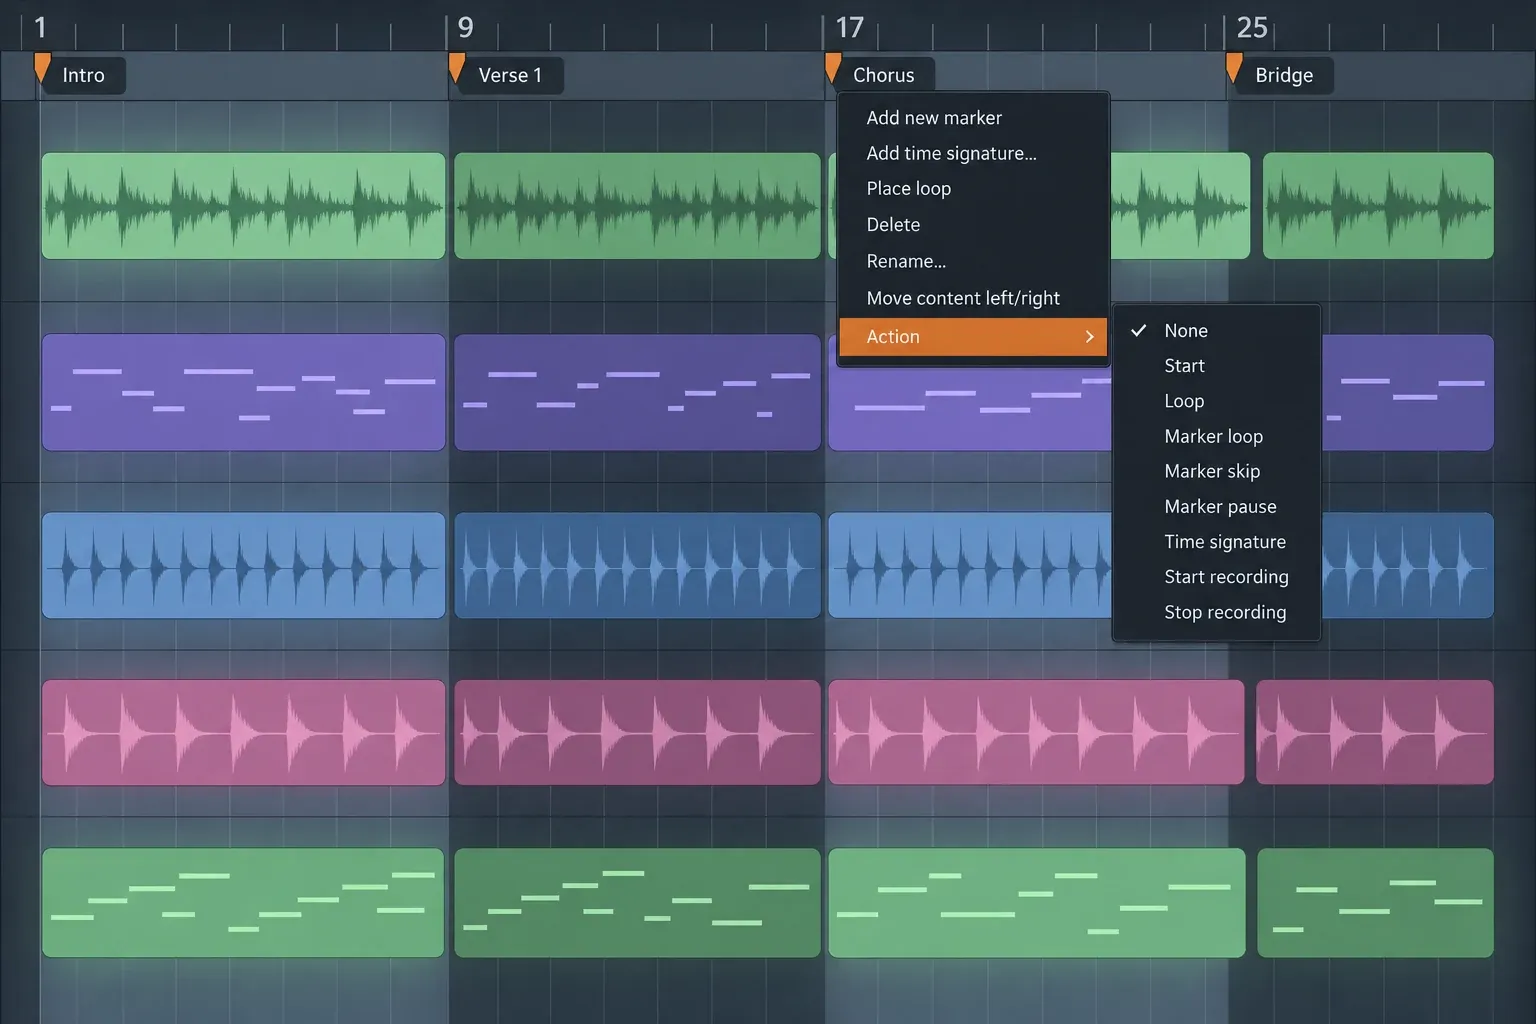Image resolution: width=1536 pixels, height=1024 pixels.
Task: Choose Add new marker
Action: tap(973, 118)
